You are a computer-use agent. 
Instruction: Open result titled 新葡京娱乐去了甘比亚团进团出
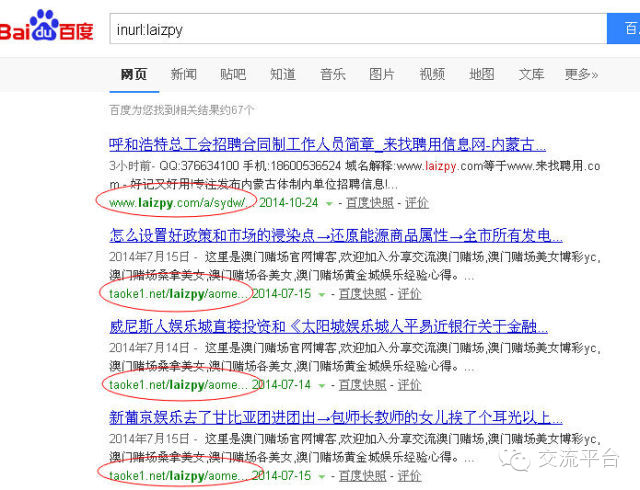tap(336, 418)
